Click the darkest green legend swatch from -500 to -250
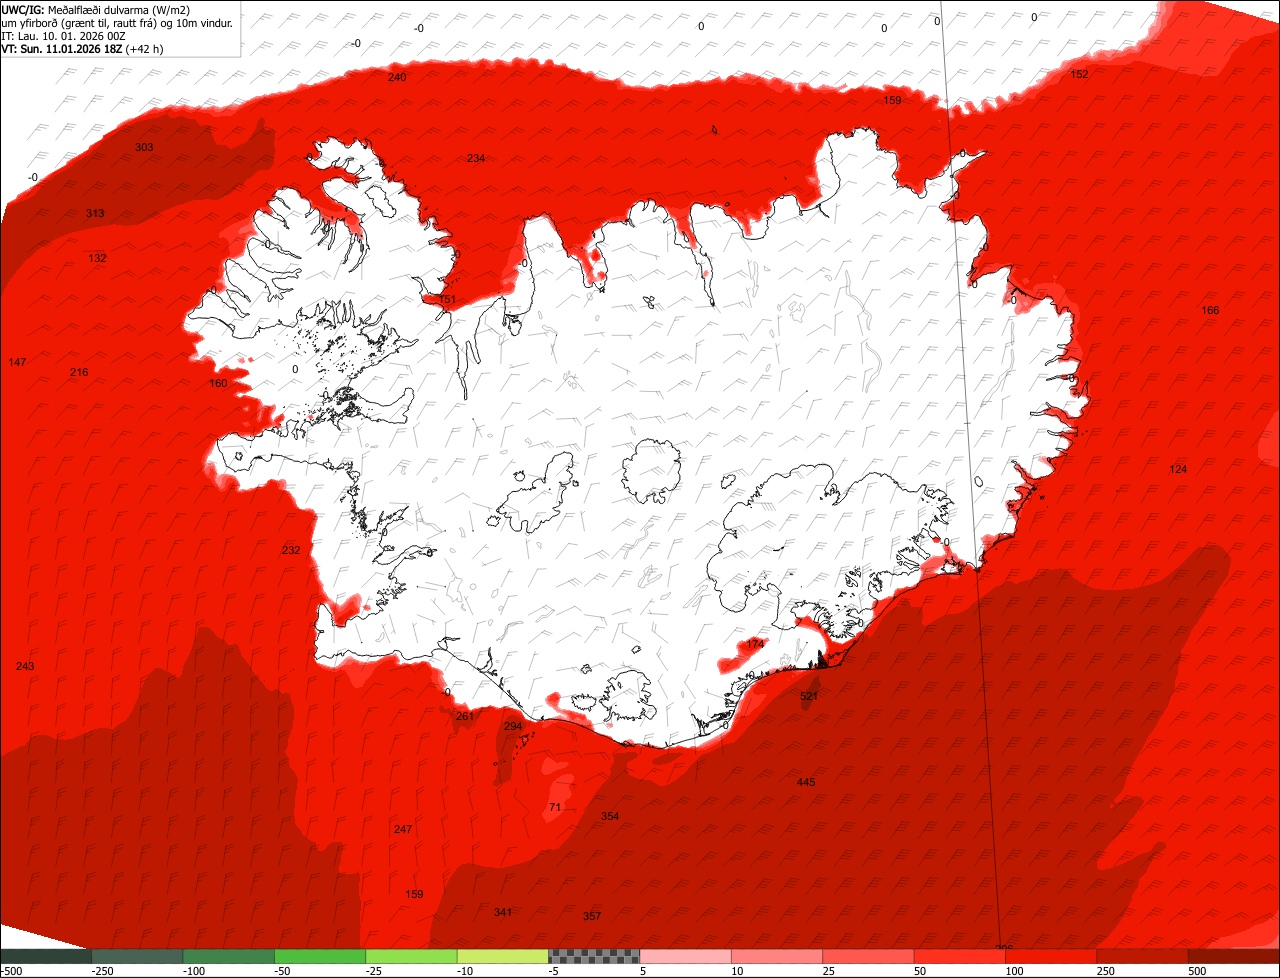 [x=46, y=956]
